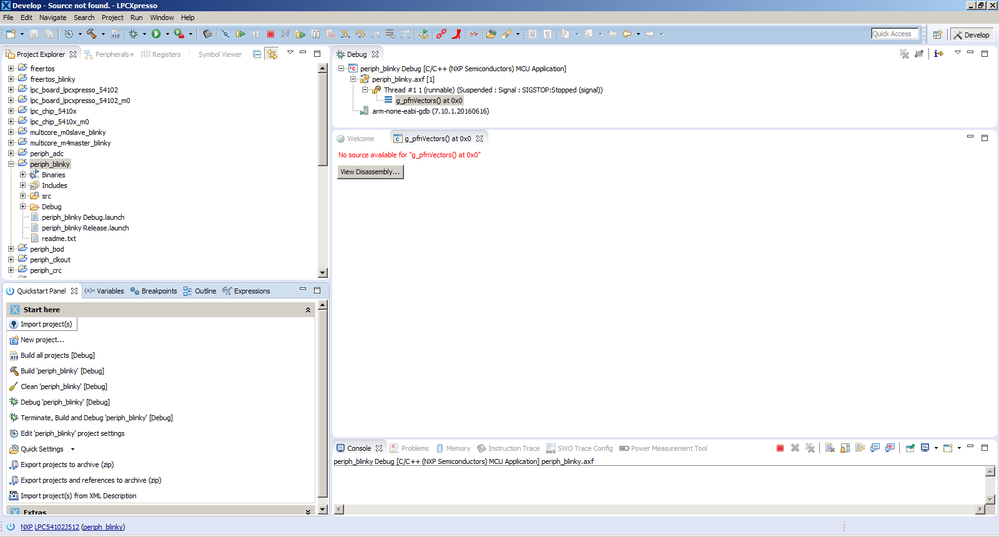Screen dimensions: 999x537
Task: Click Project Explorer scrollbar down arrow
Action: coord(322,273)
